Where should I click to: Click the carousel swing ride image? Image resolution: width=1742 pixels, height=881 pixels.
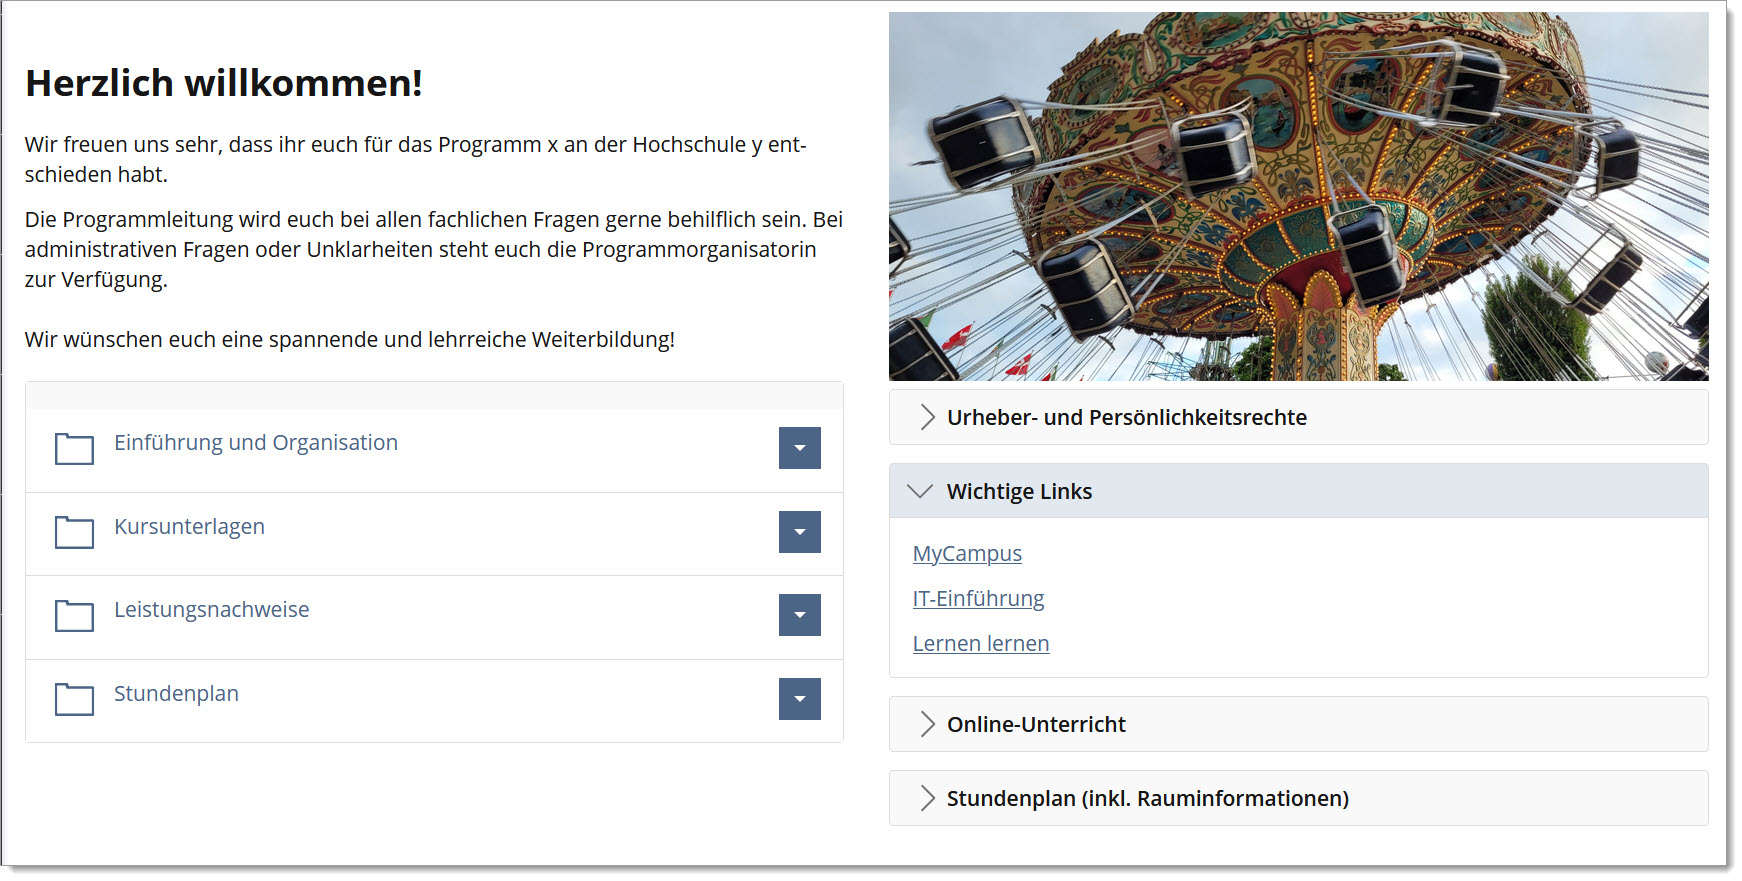[x=1298, y=196]
